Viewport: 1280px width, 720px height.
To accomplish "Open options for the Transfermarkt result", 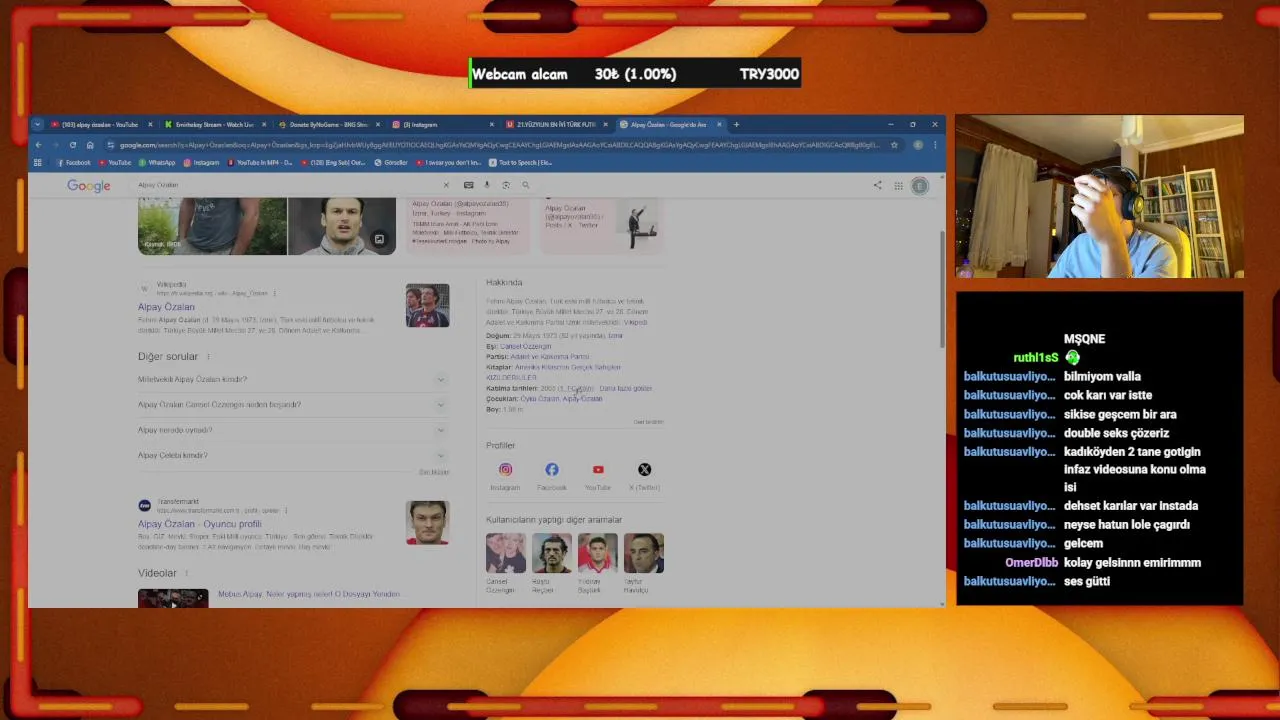I will pos(286,510).
